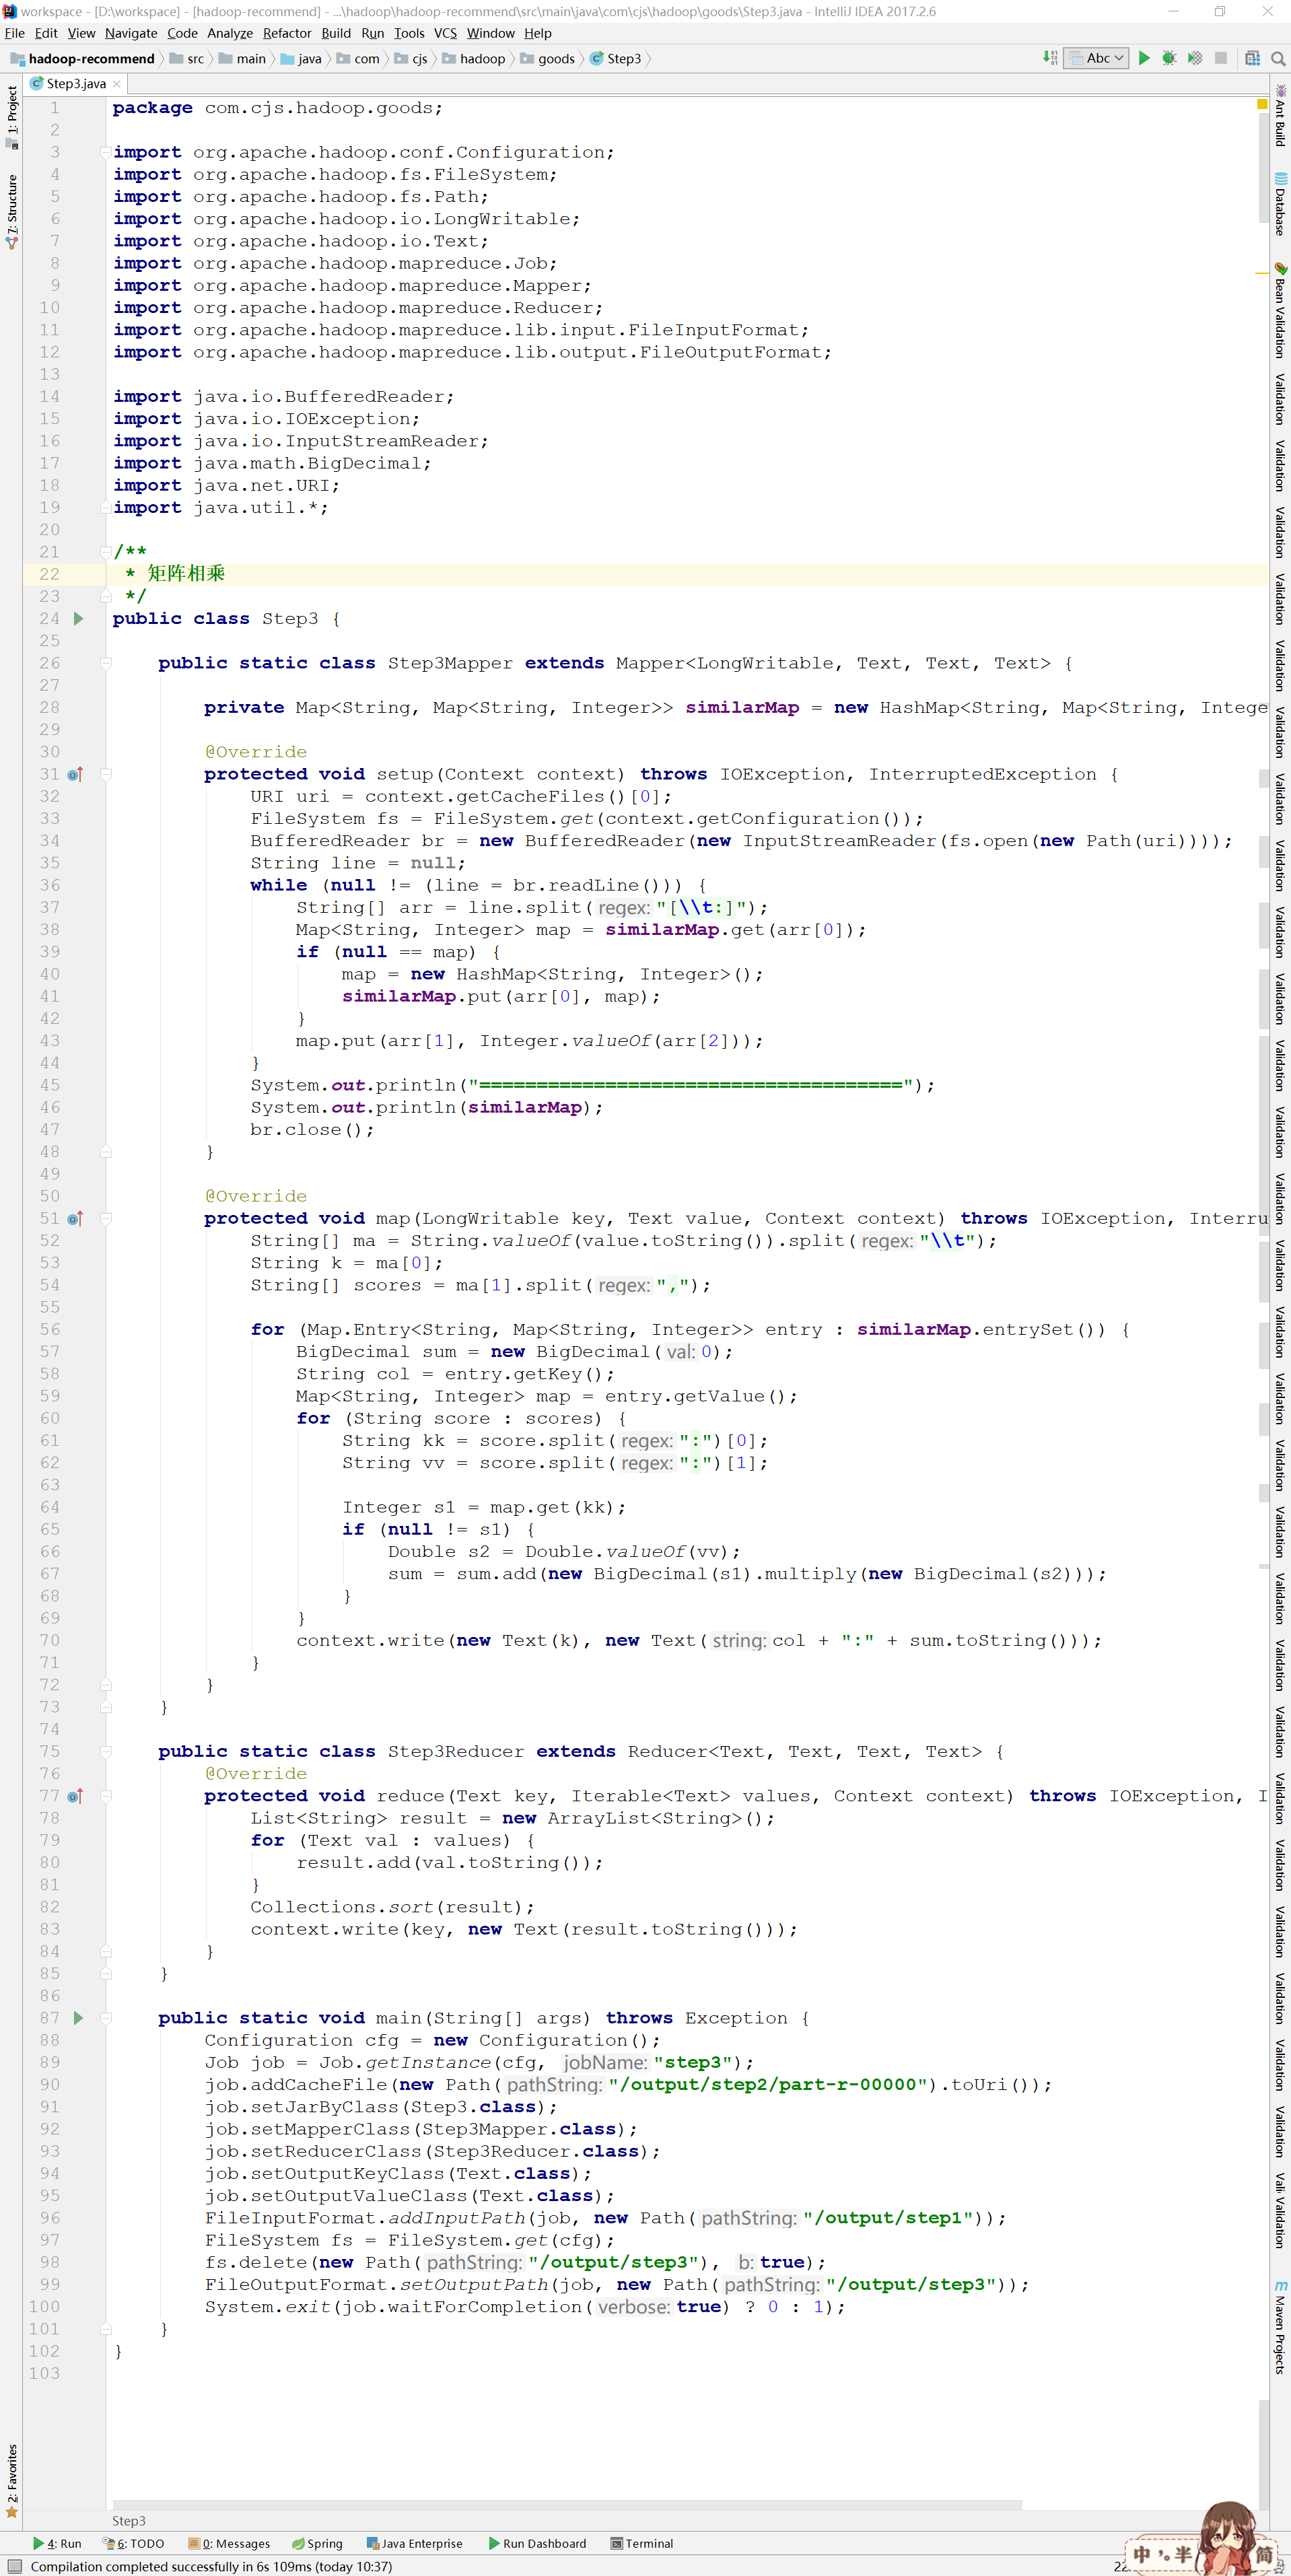Run with Coverage from the toolbar
Screen dimensions: 1291x2576
pos(1194,58)
